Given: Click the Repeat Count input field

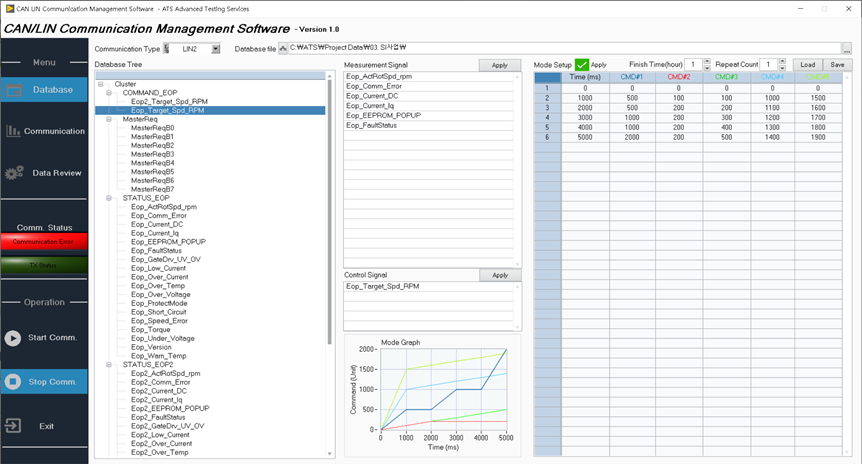Looking at the screenshot, I should pos(769,64).
